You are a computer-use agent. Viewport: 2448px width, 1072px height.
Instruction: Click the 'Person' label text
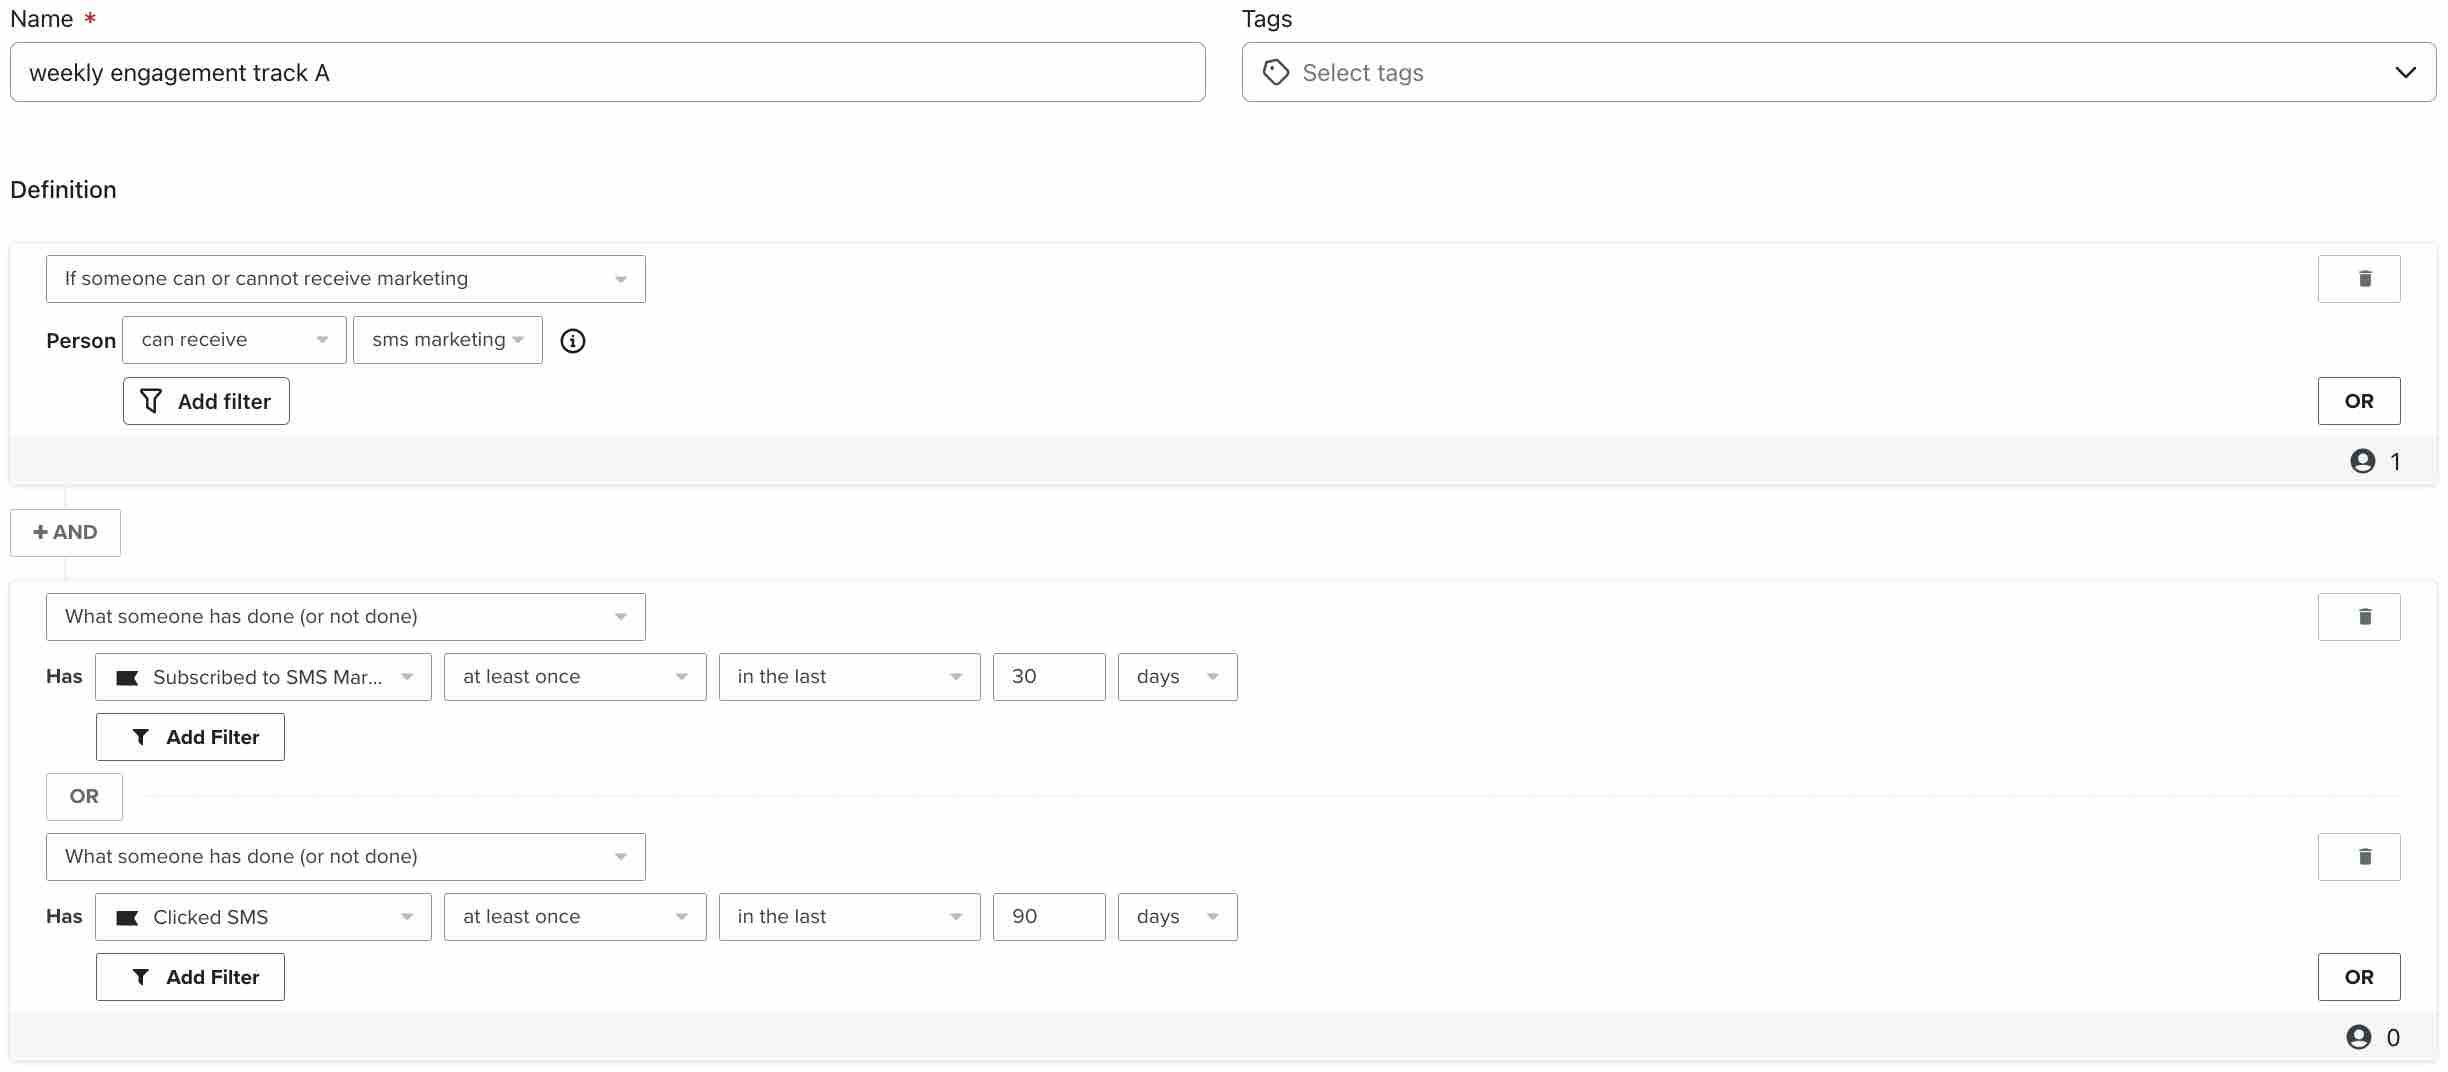pos(81,341)
